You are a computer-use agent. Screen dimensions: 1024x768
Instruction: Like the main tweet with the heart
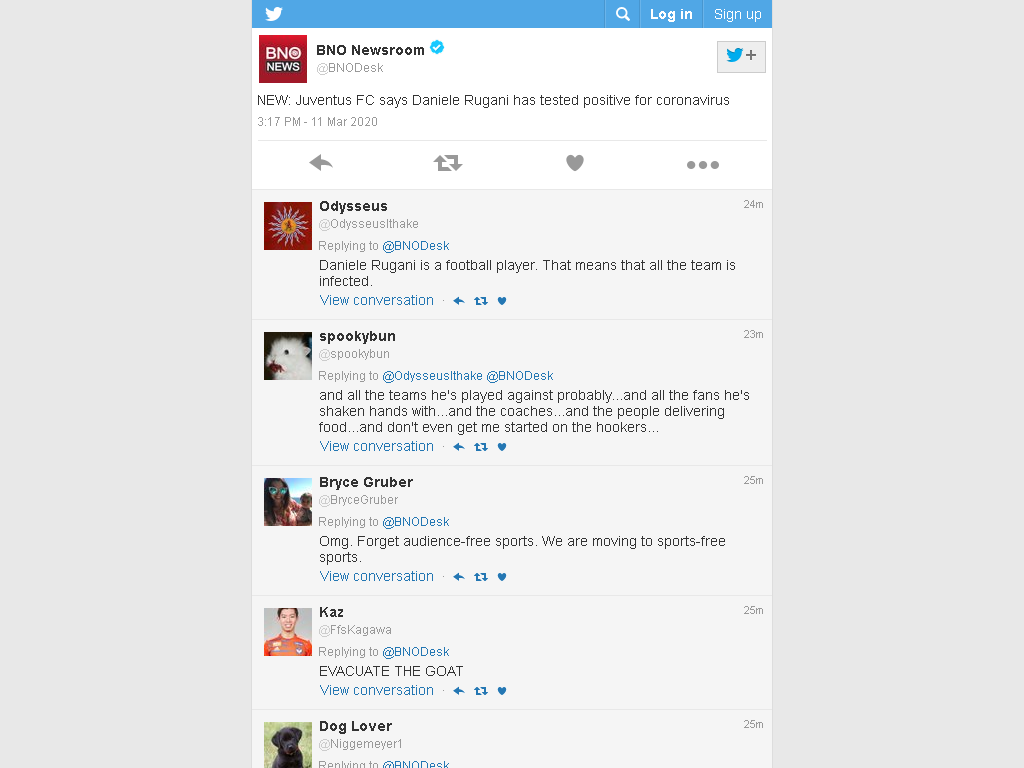click(575, 163)
